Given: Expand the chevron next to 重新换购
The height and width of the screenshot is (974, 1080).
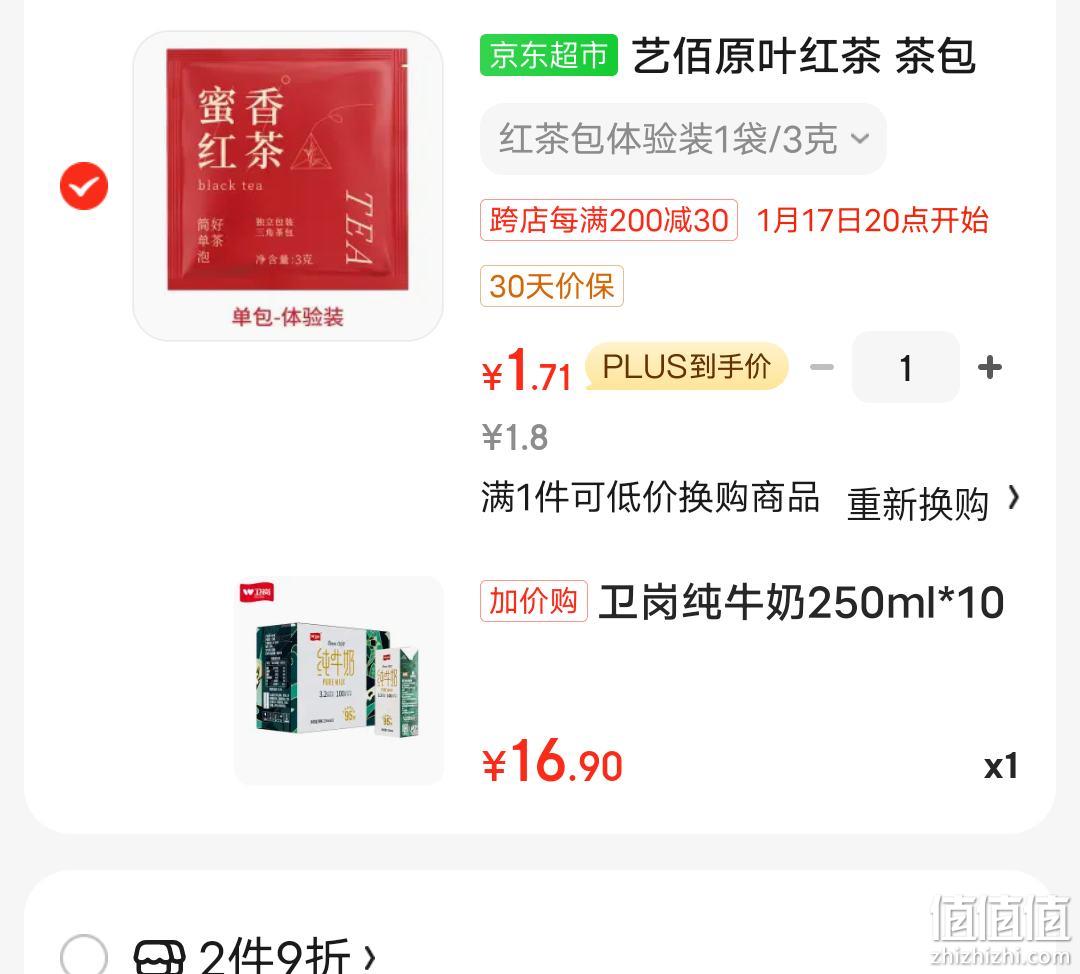Looking at the screenshot, I should click(1013, 497).
